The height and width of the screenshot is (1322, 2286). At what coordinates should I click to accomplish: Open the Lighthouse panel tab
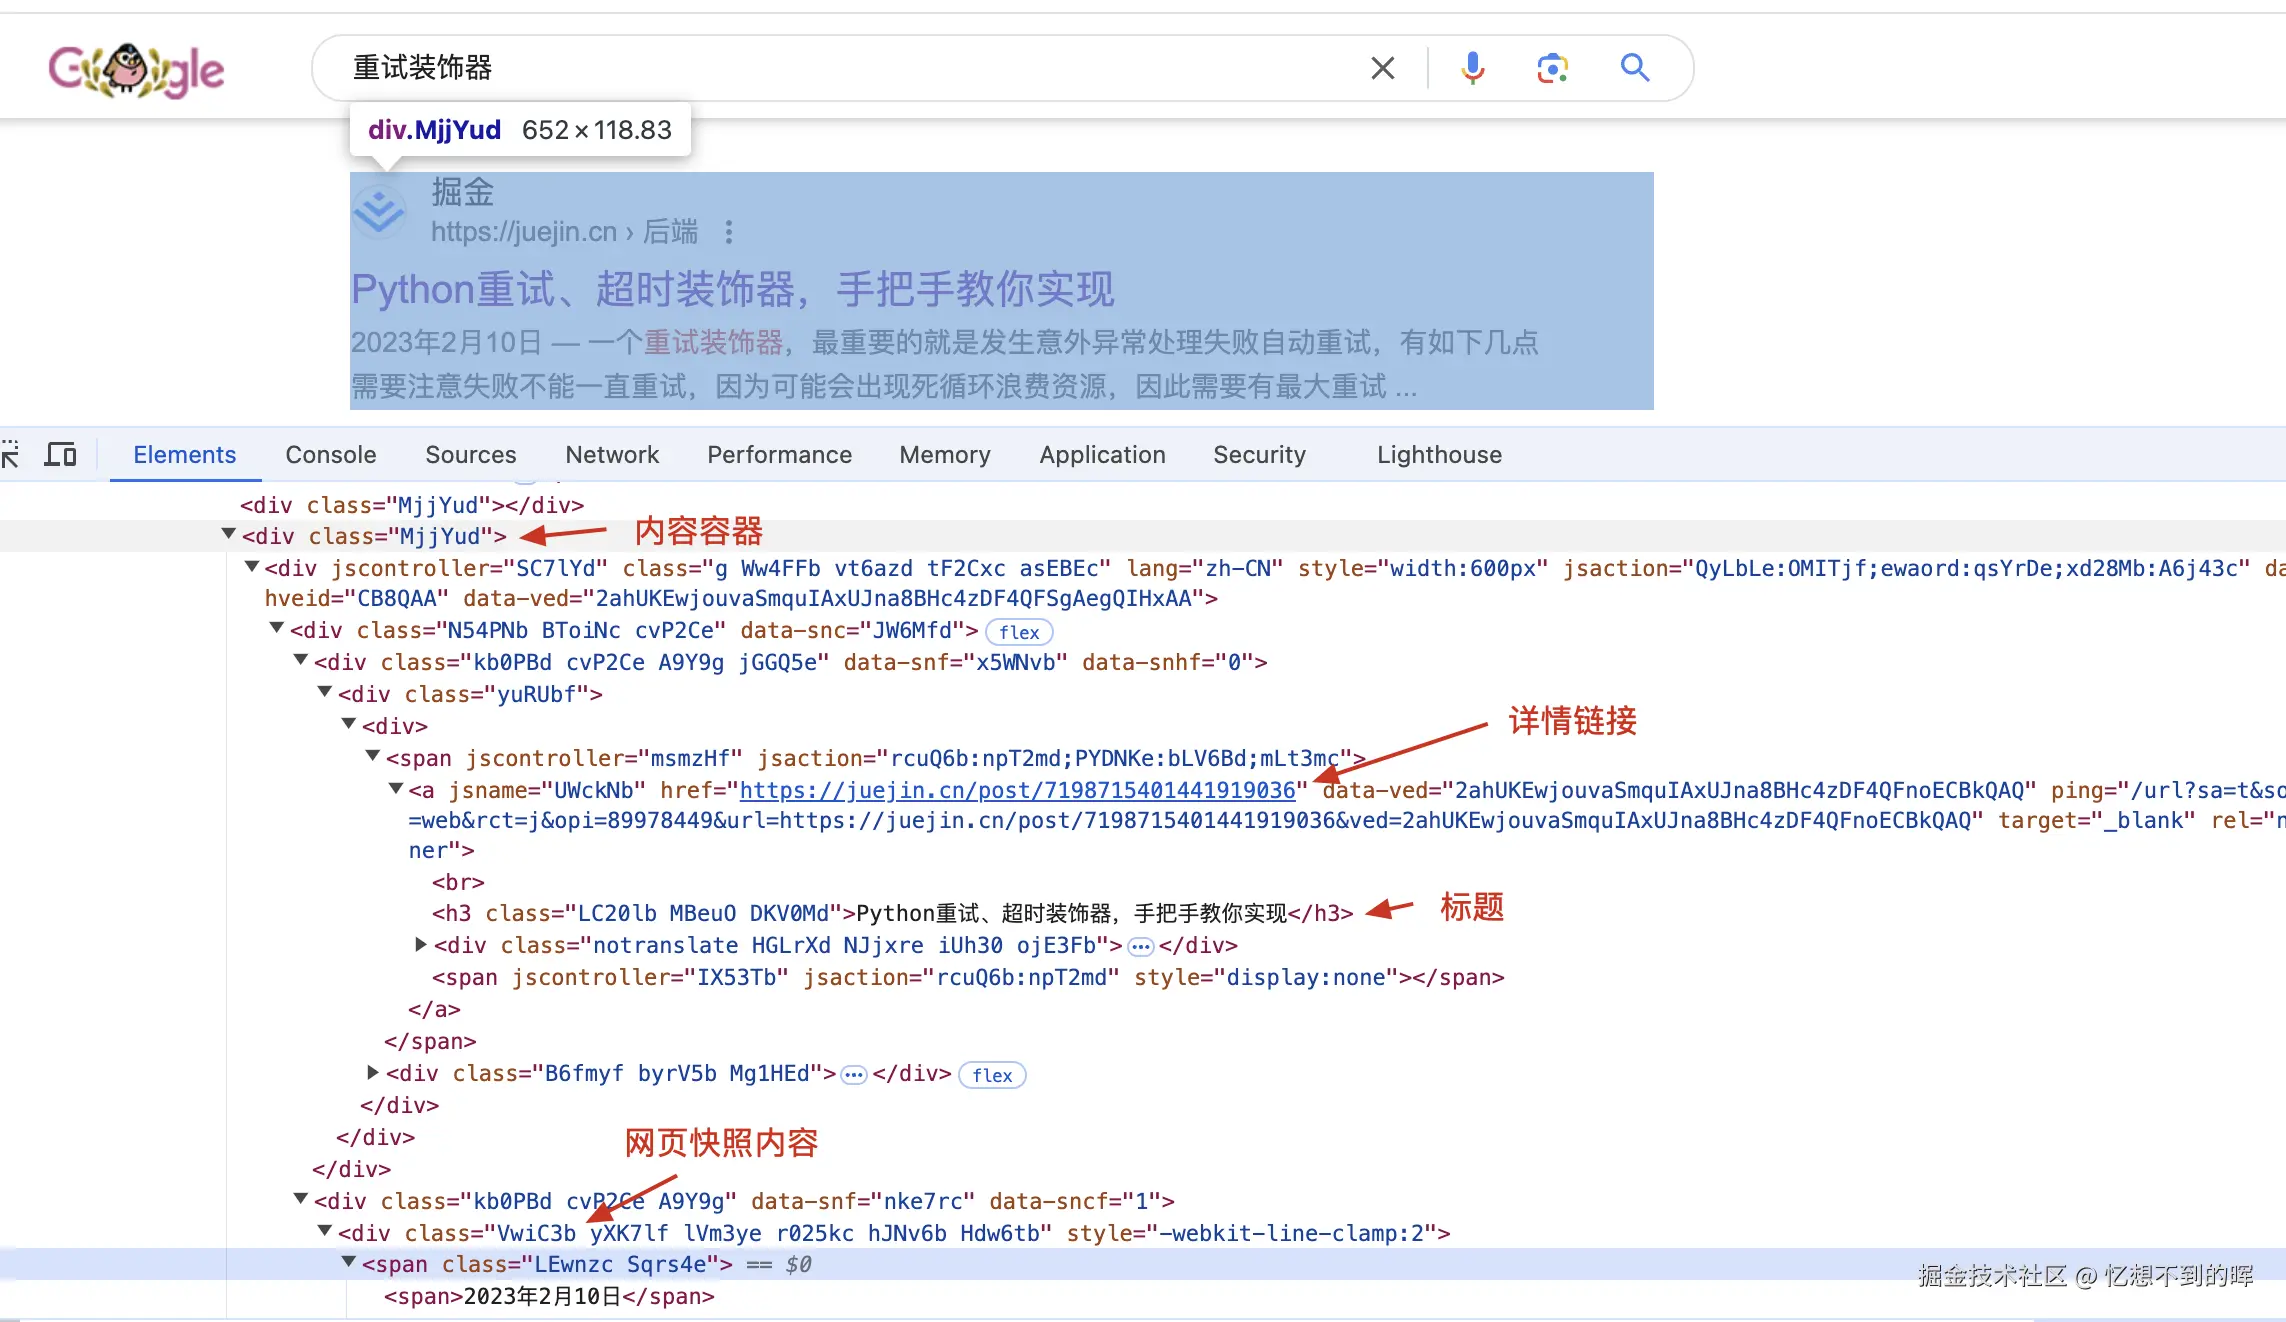coord(1438,455)
